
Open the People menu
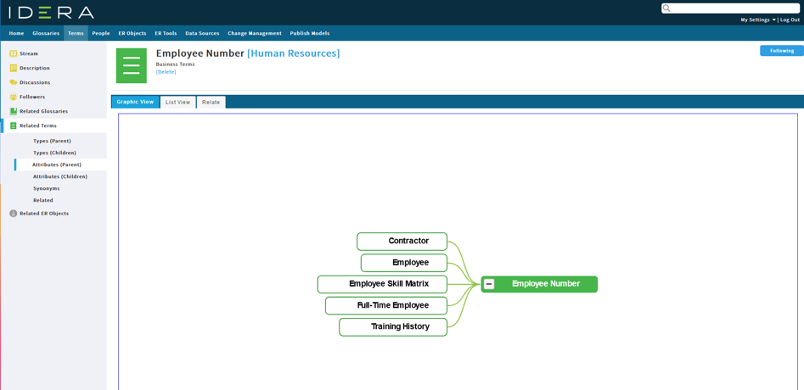click(x=101, y=33)
